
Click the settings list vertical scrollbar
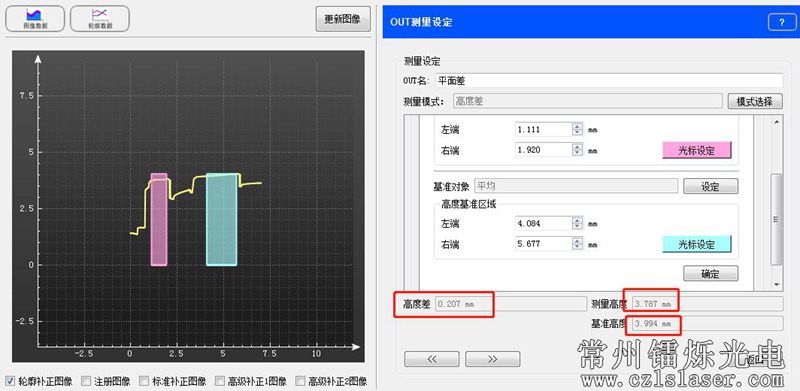pos(777,202)
